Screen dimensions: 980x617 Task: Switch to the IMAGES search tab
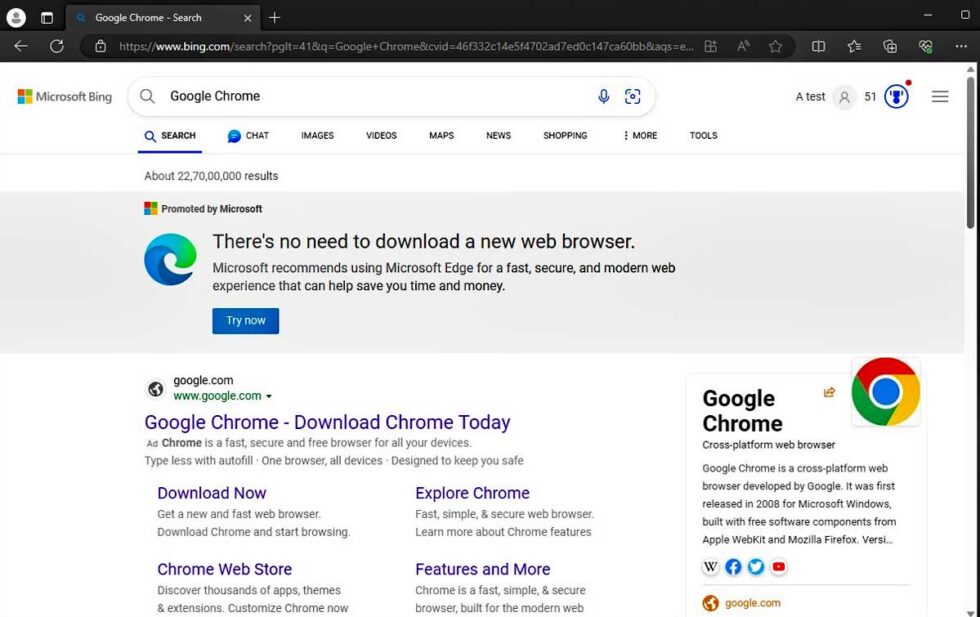(x=317, y=135)
